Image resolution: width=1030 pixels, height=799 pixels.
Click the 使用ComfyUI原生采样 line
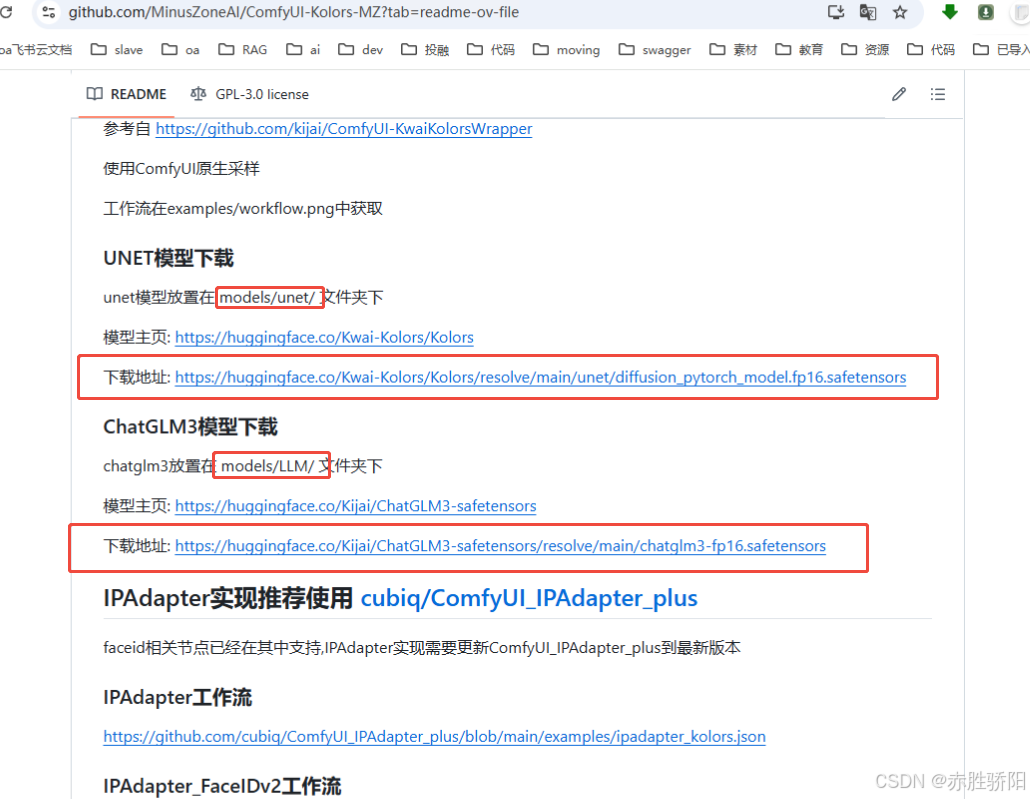181,169
